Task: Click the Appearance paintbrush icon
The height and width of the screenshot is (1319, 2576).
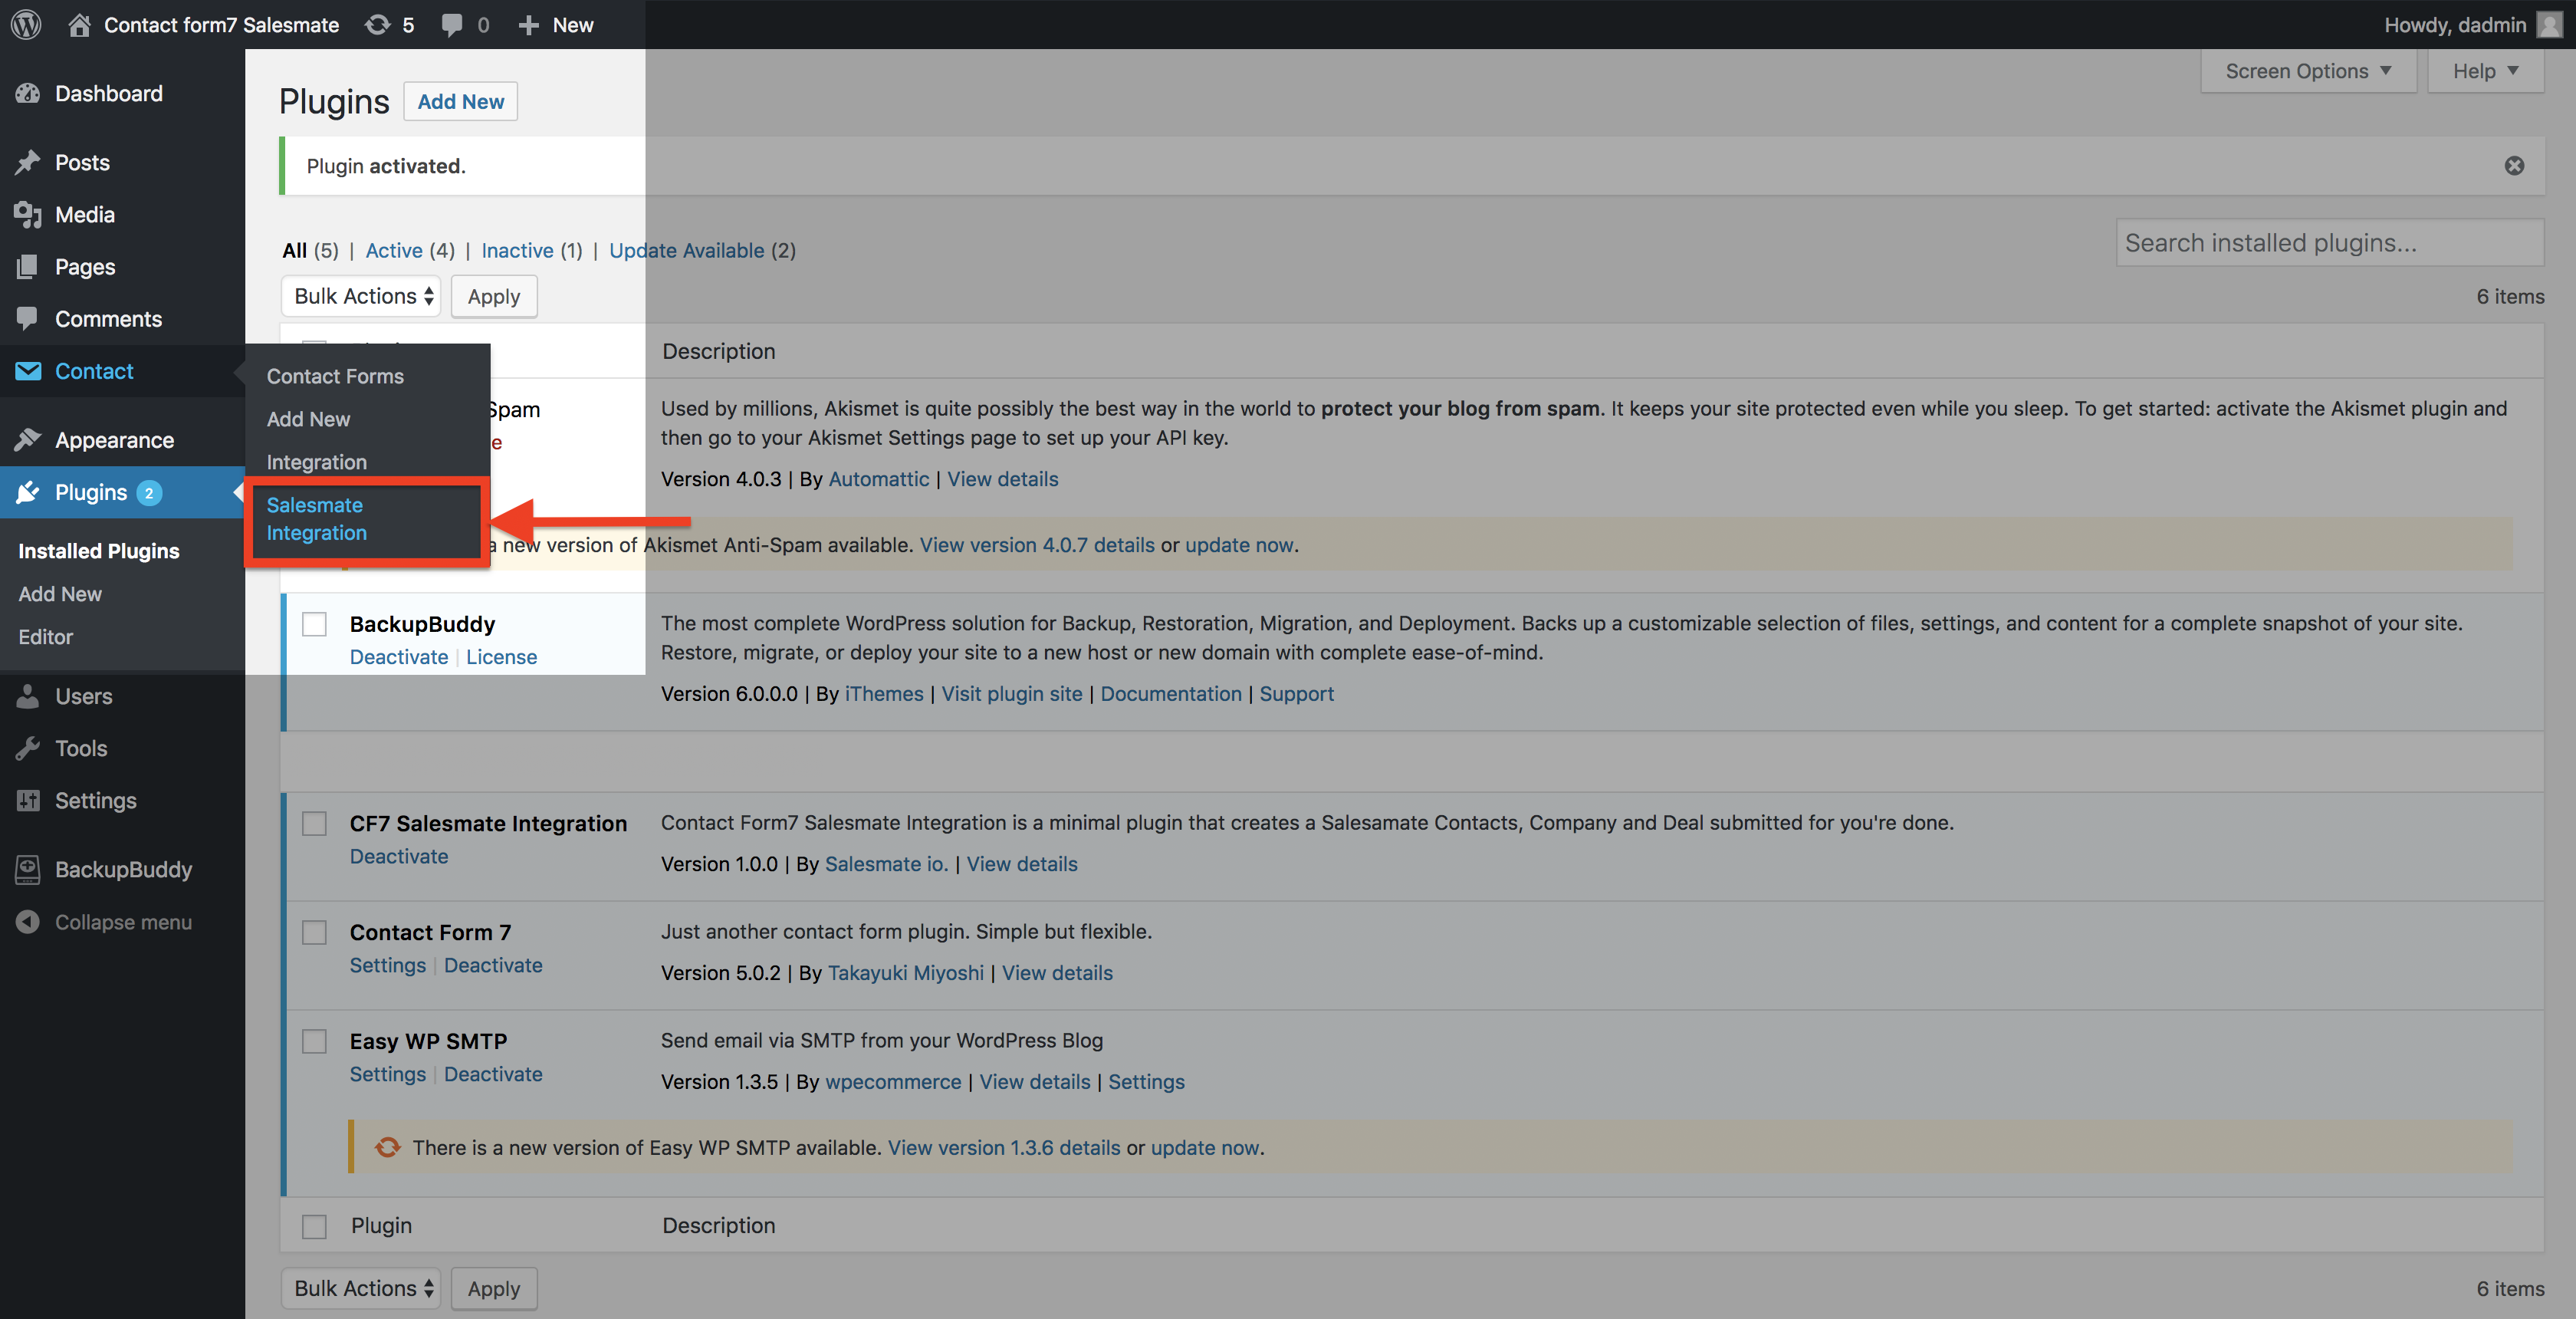Action: click(28, 439)
